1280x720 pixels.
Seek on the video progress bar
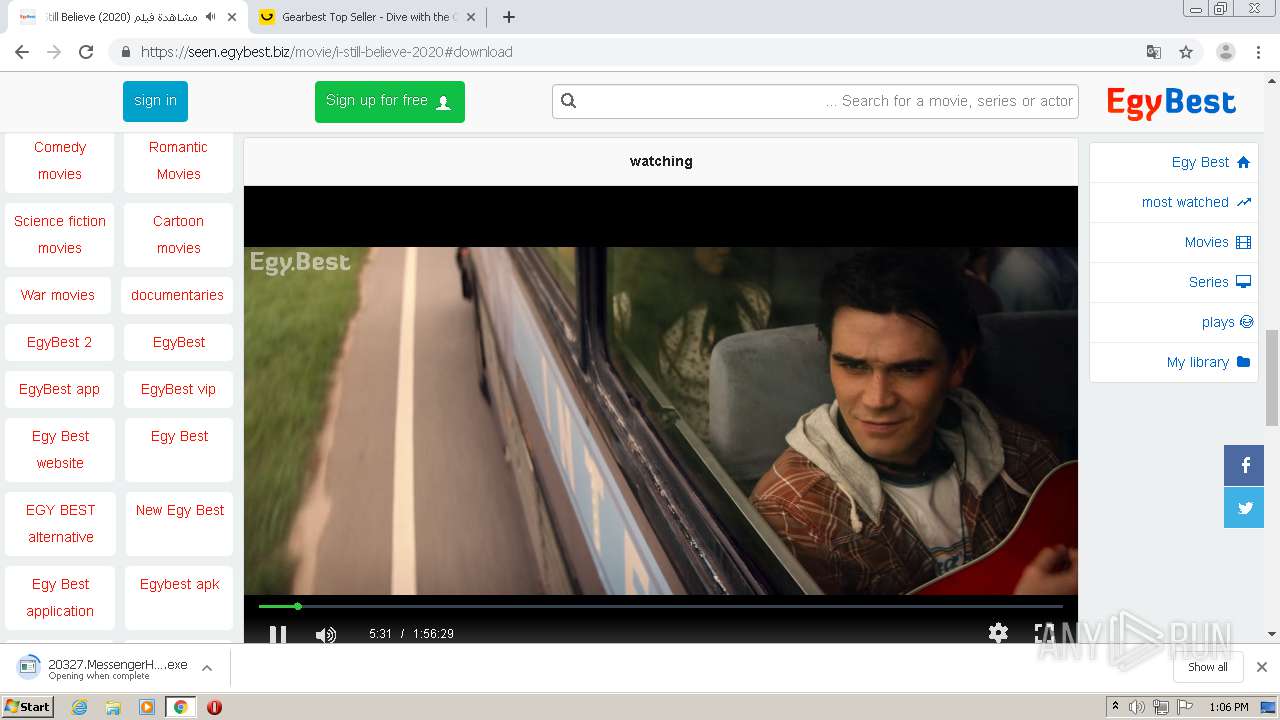pyautogui.click(x=660, y=606)
